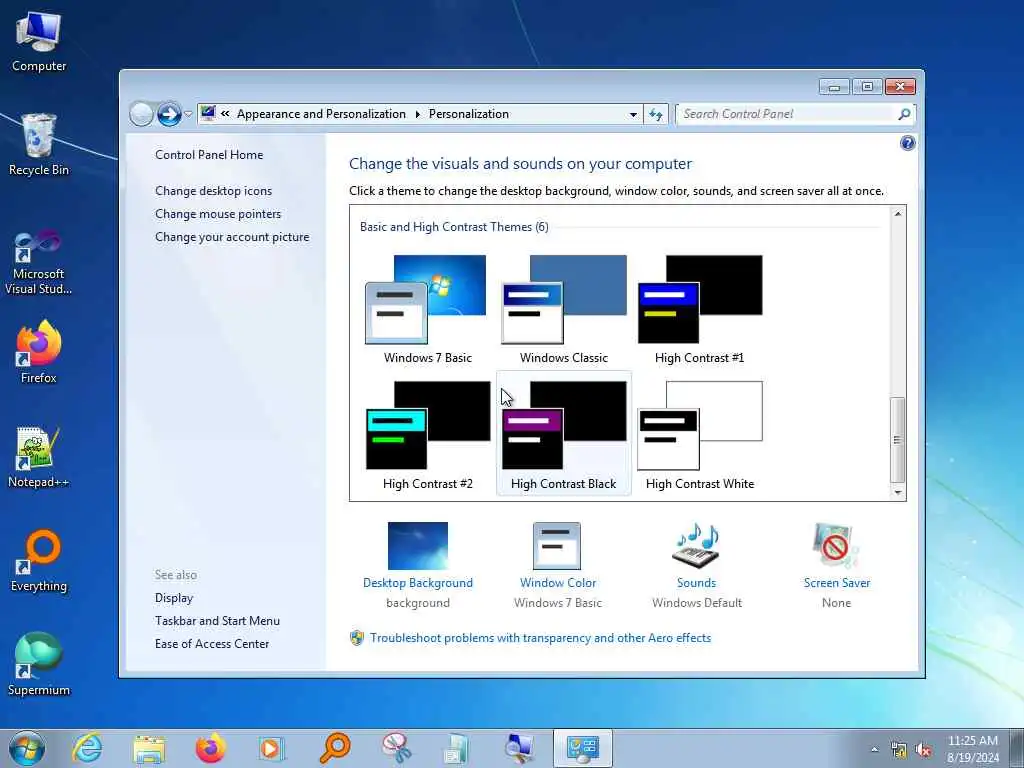Open Display under See also
The height and width of the screenshot is (768, 1024).
click(174, 598)
